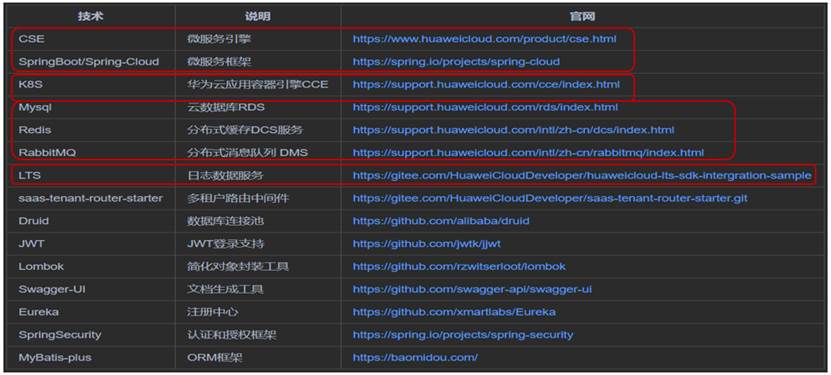This screenshot has height=375, width=831.
Task: Click the Lombok technology cell
Action: [40, 266]
